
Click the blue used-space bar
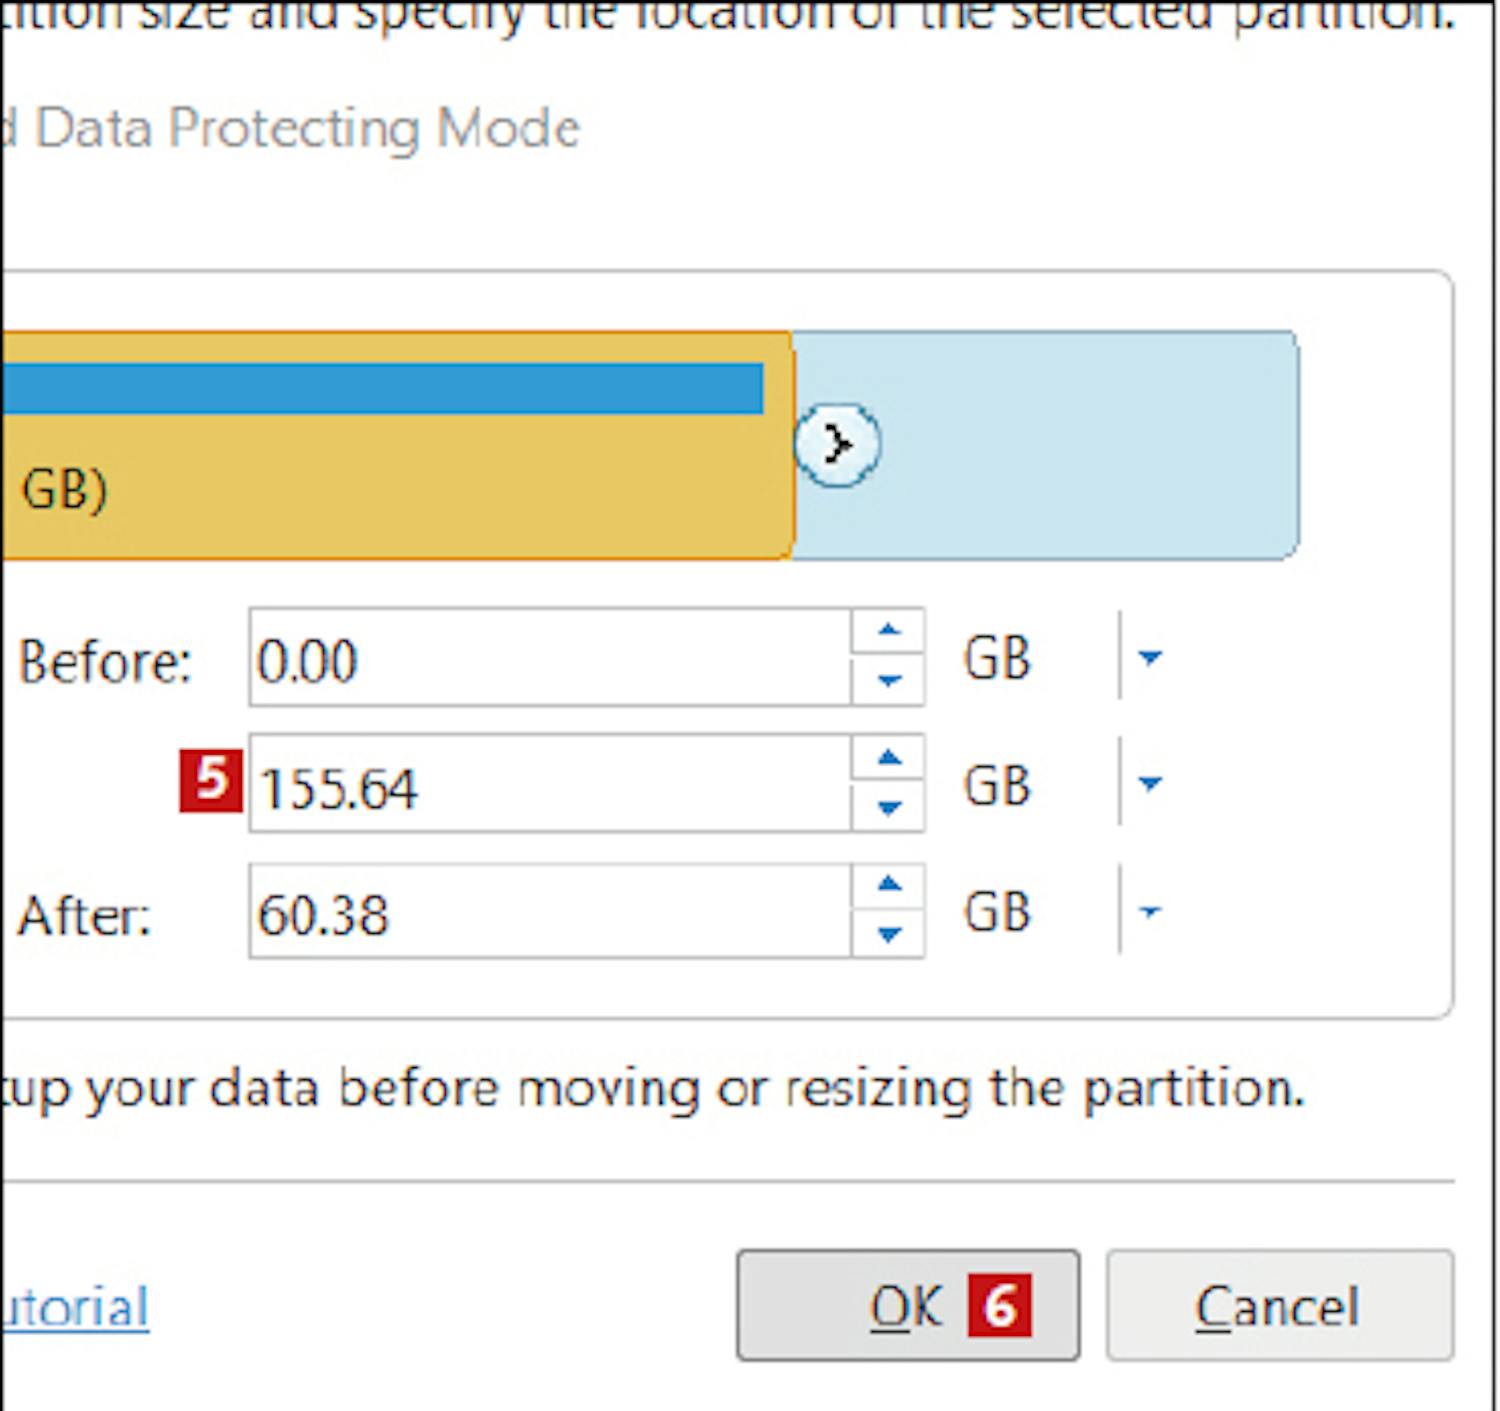(380, 388)
